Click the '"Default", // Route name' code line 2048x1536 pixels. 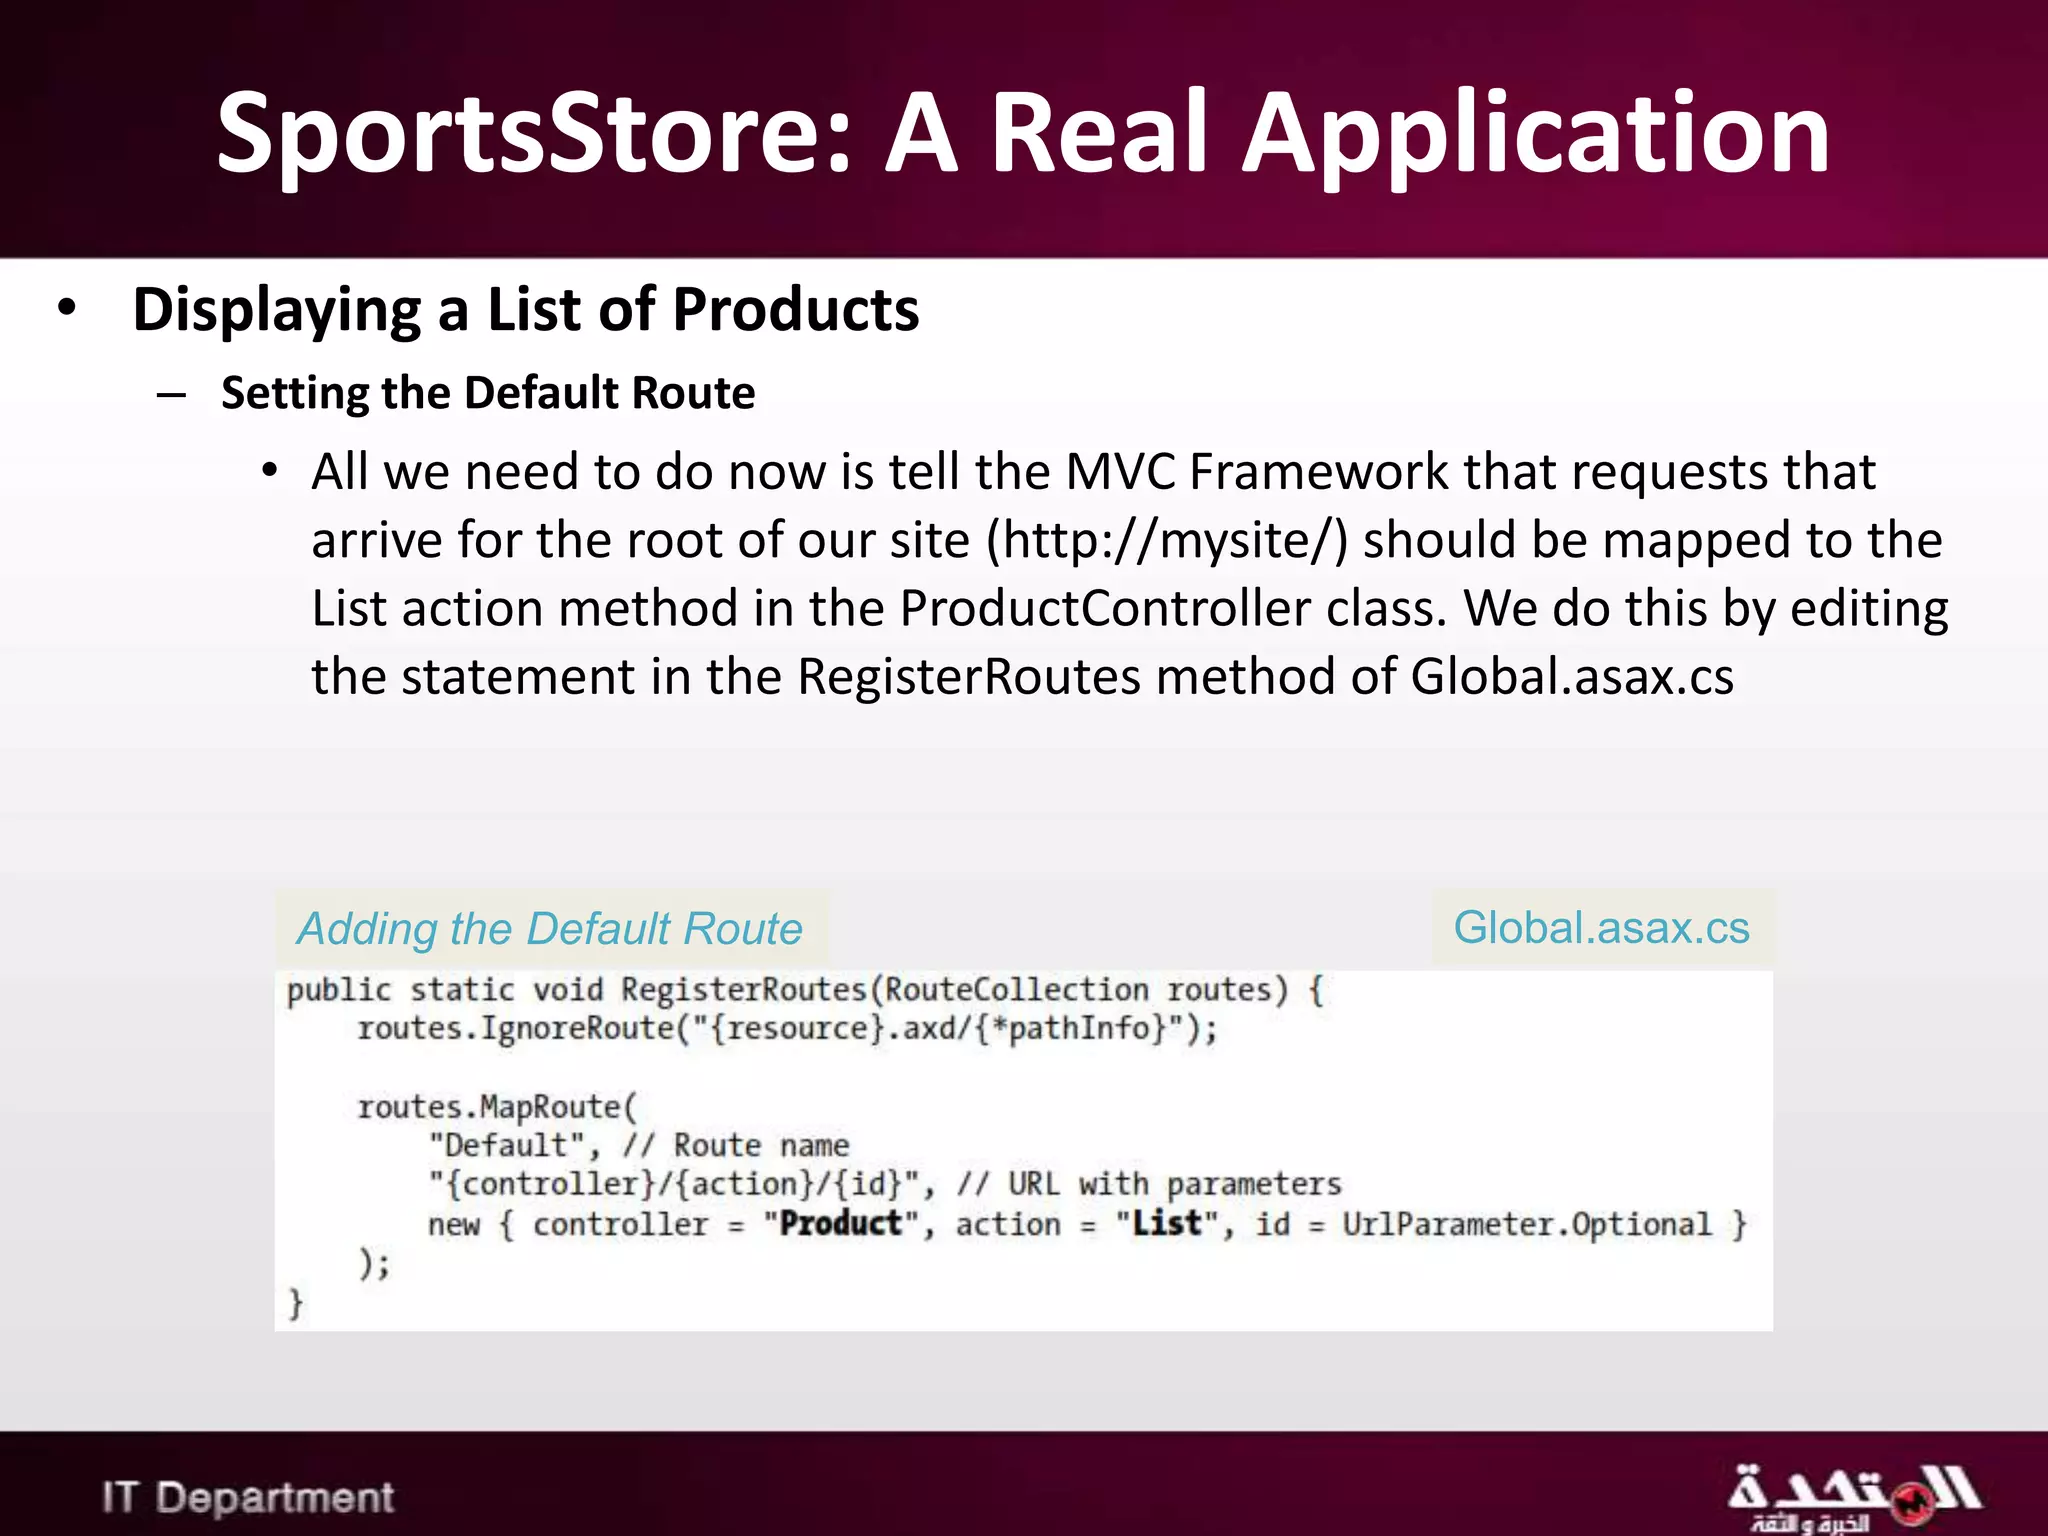[639, 1146]
